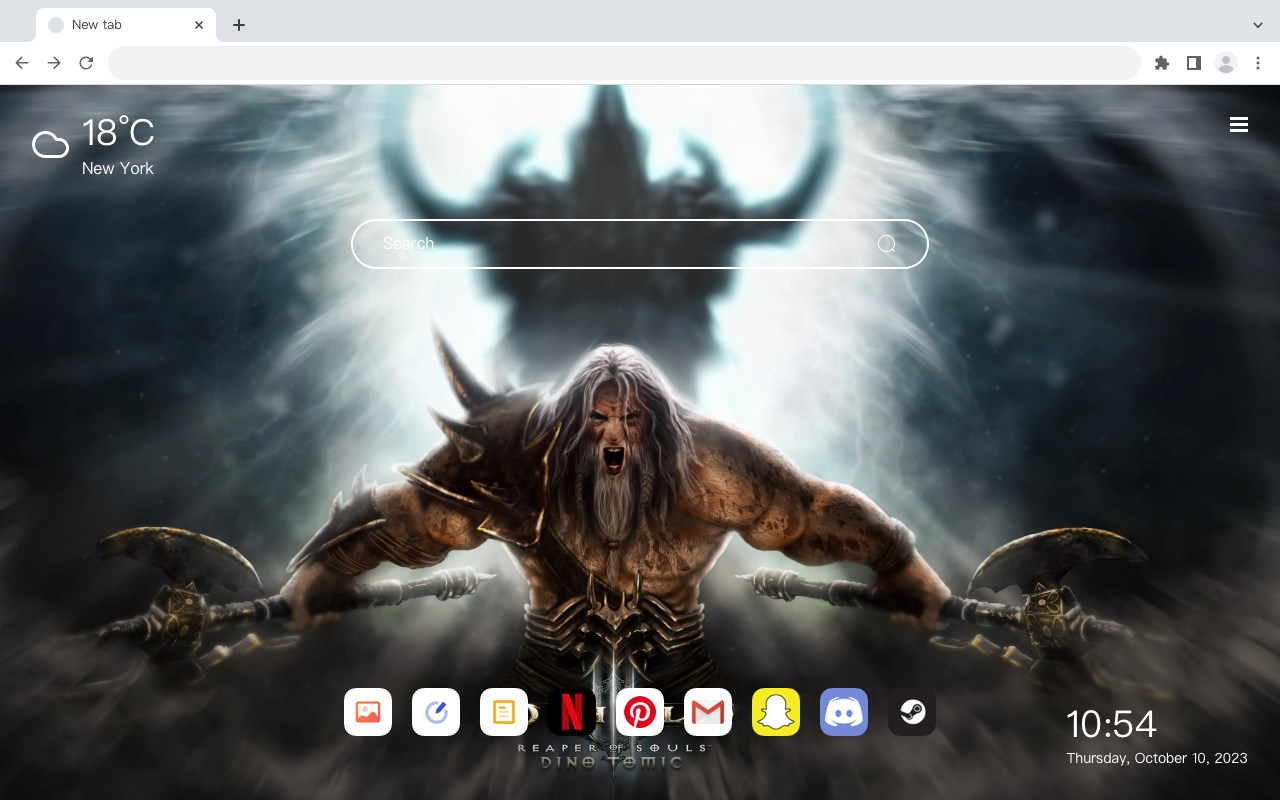Open the hamburger menu on new tab page

pos(1239,124)
